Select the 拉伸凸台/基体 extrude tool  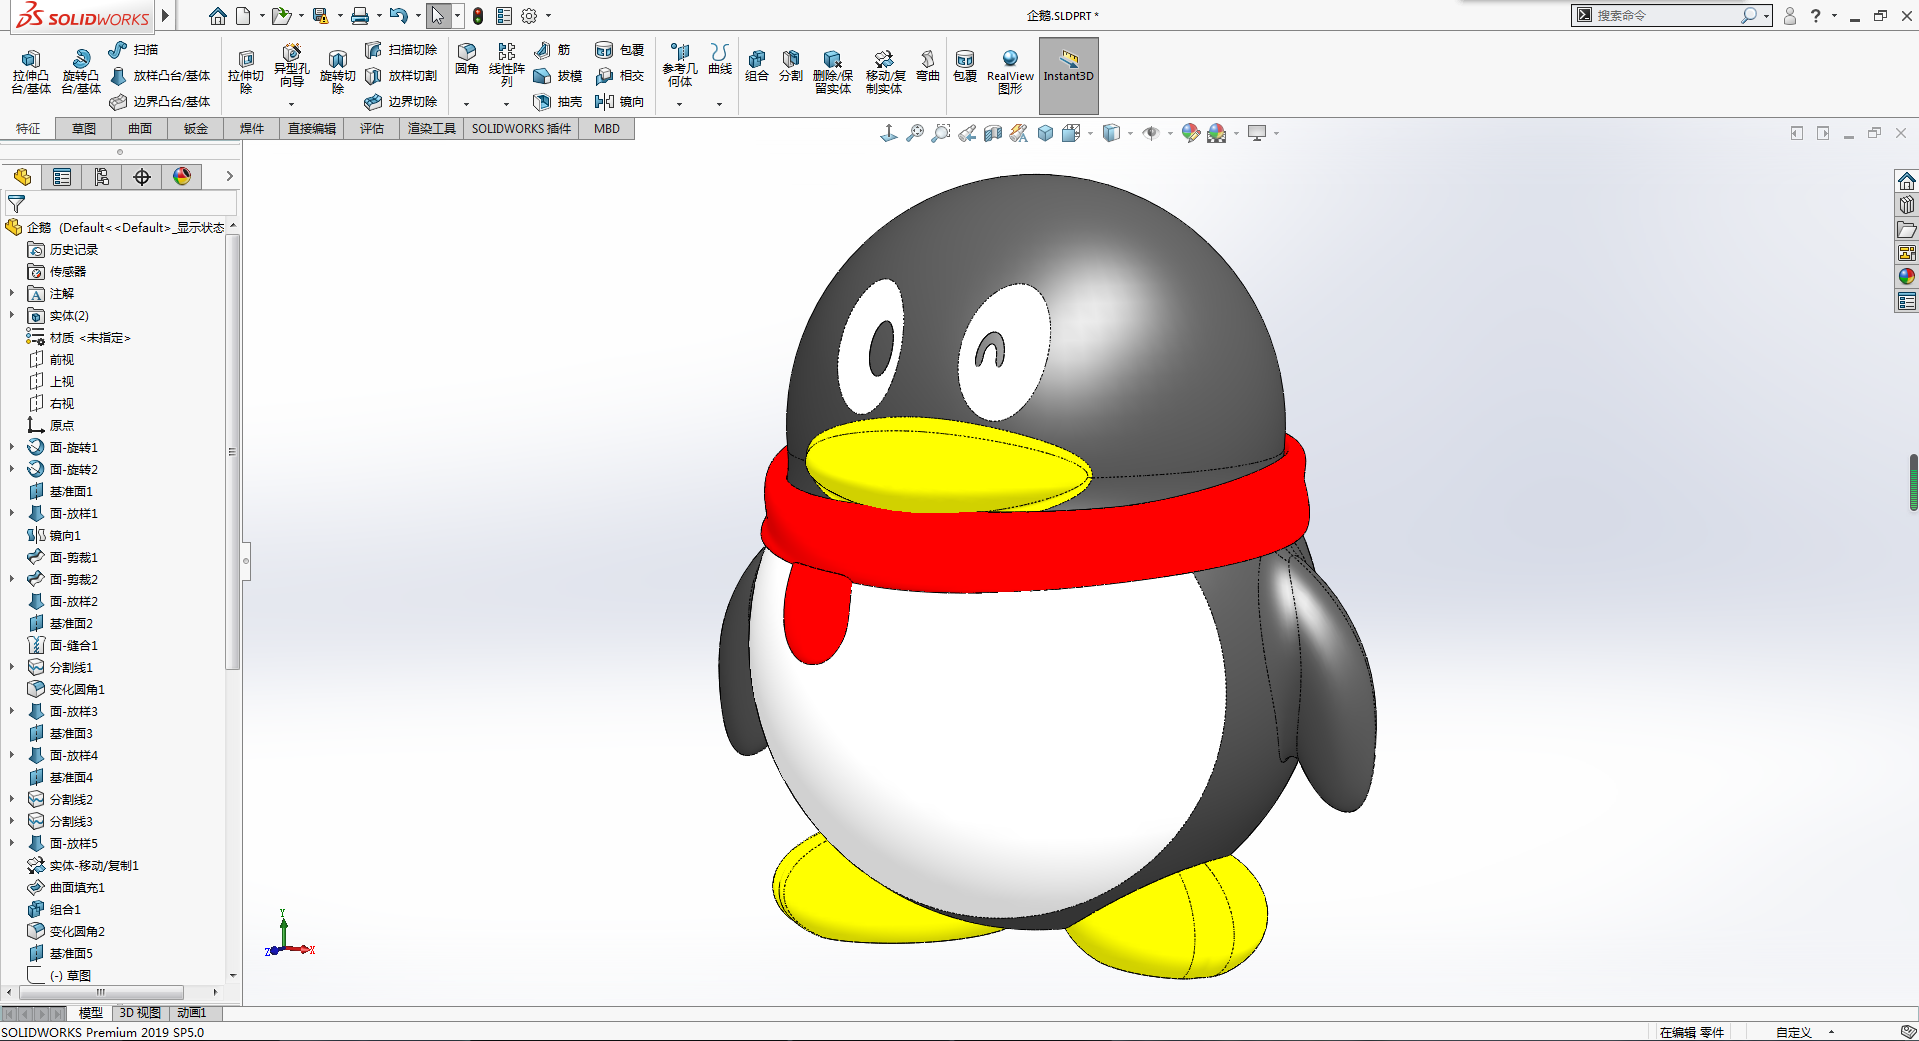click(x=31, y=72)
